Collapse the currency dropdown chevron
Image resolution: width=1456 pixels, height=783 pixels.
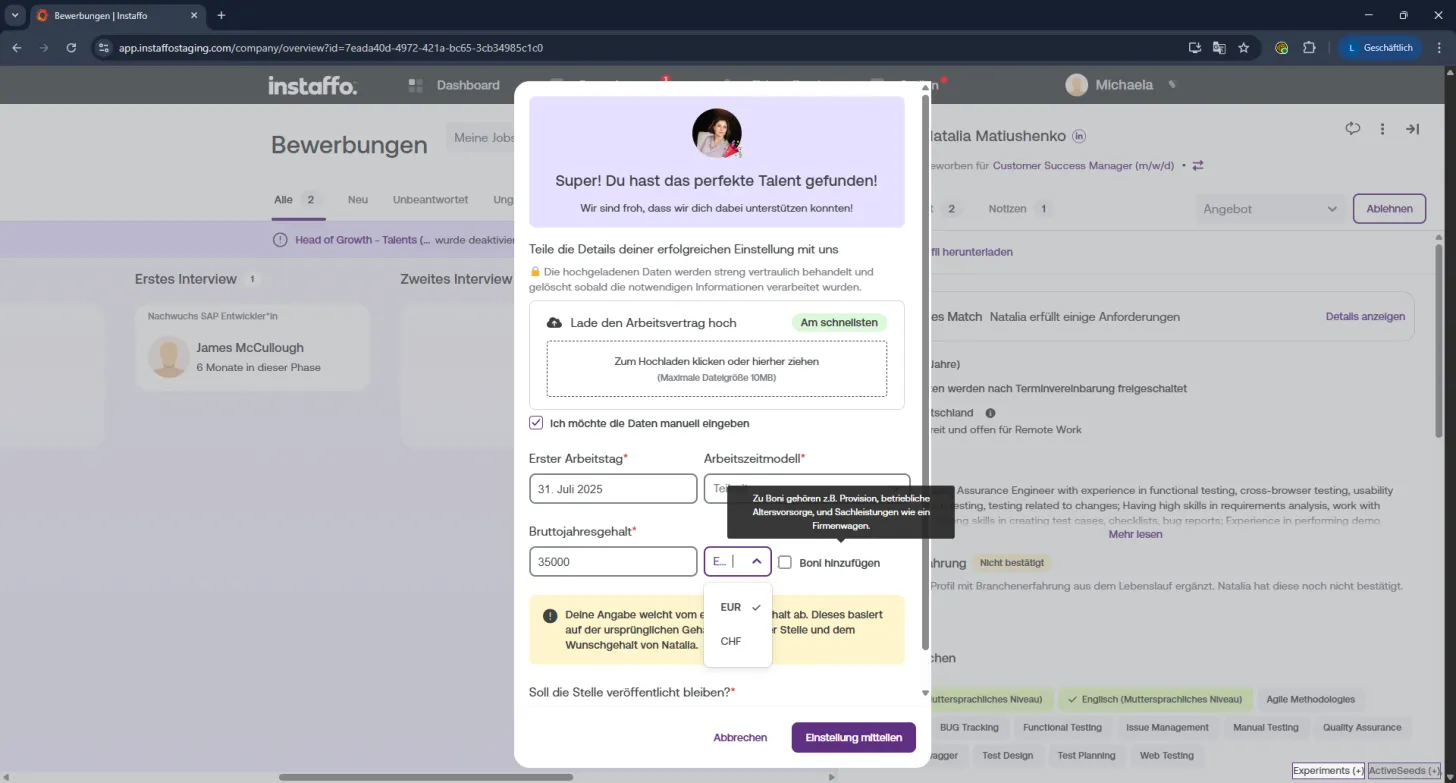(x=757, y=562)
